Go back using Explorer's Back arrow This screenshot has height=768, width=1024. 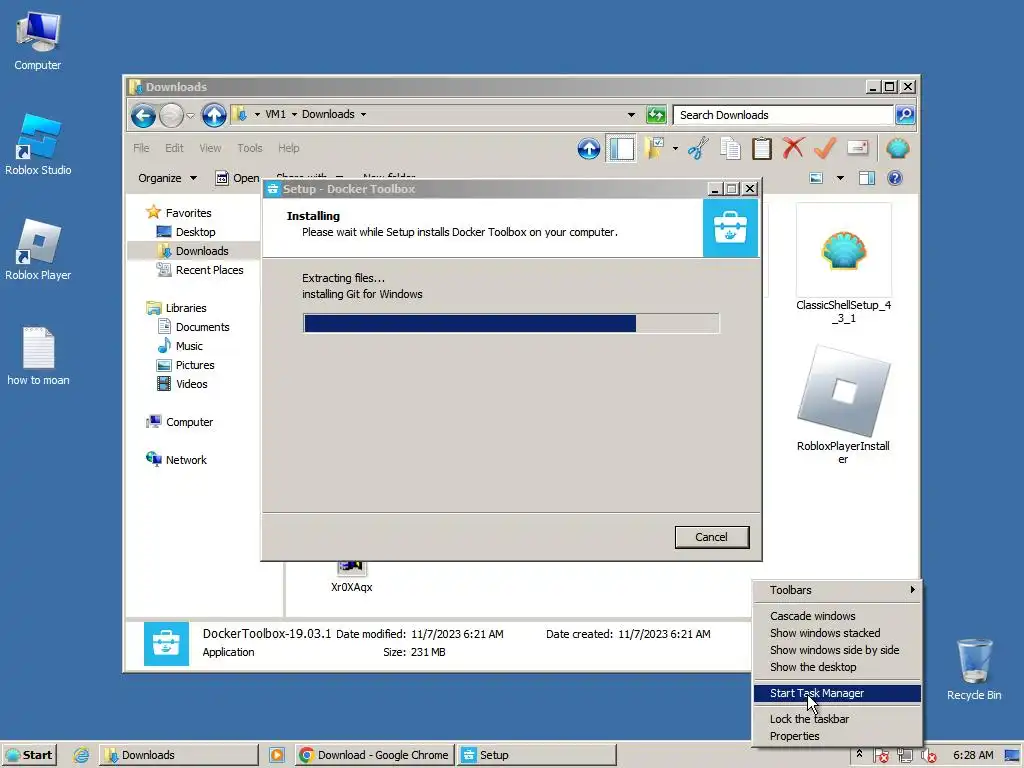[143, 116]
